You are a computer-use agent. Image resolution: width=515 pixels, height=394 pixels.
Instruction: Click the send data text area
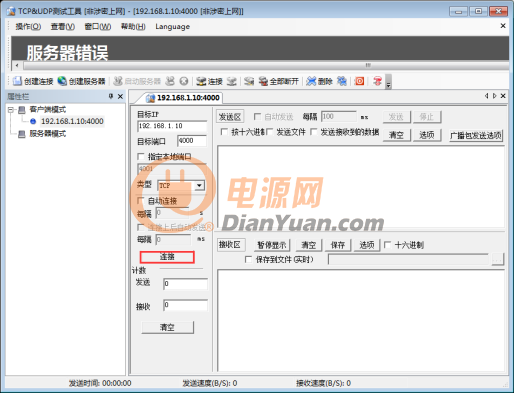361,186
